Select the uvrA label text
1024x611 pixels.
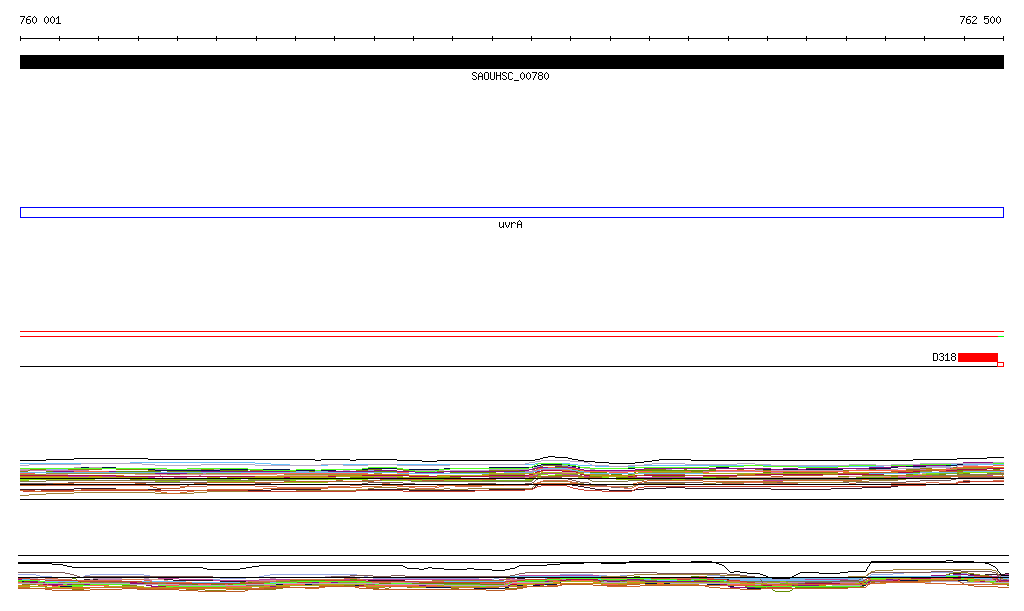510,225
